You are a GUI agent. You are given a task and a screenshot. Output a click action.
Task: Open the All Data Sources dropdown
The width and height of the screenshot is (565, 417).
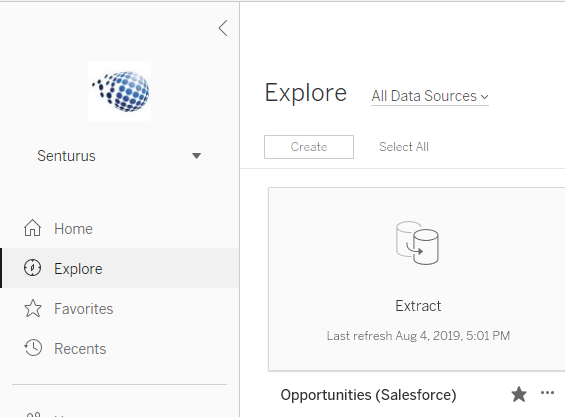(x=430, y=96)
